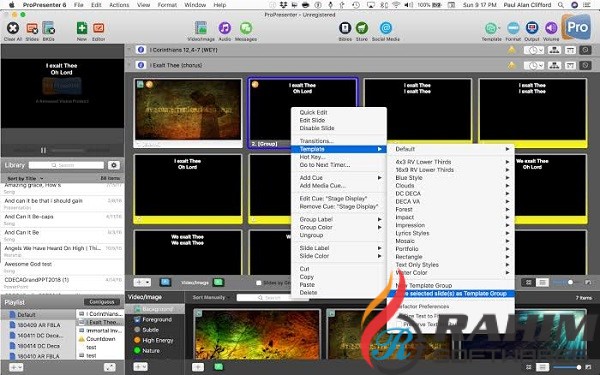The height and width of the screenshot is (375, 600).
Task: Click the Clear All toolbar icon
Action: click(13, 28)
